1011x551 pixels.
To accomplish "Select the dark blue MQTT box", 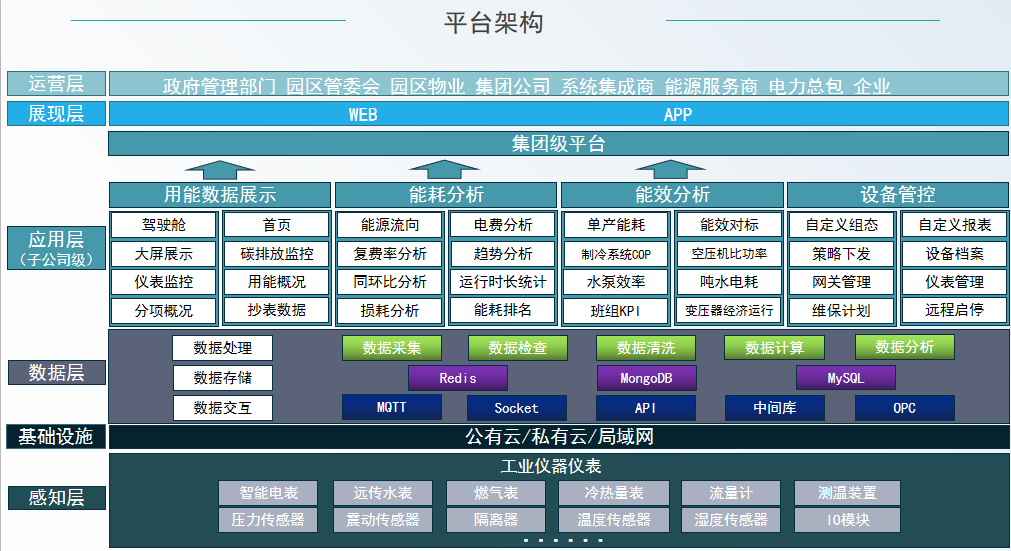I will pos(391,407).
